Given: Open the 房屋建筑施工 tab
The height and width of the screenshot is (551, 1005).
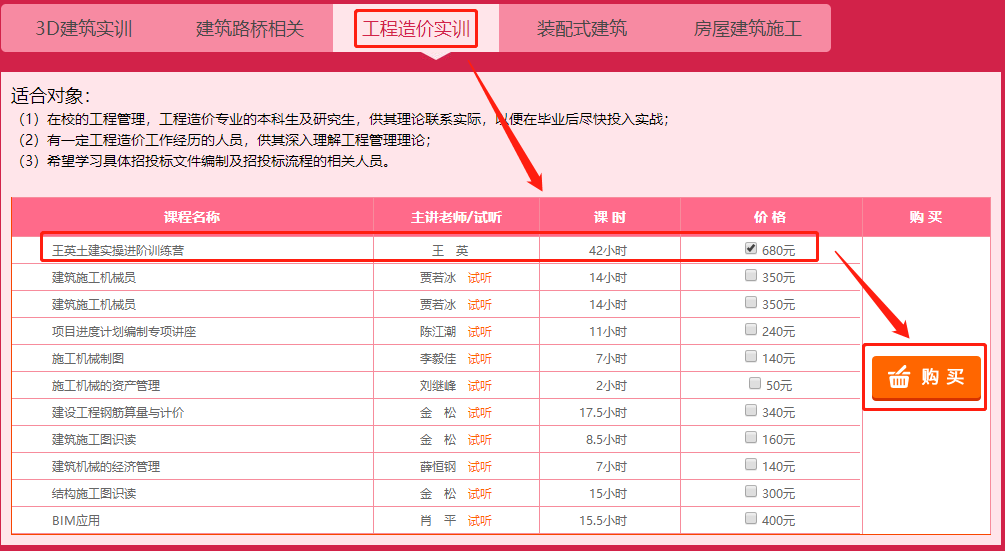Looking at the screenshot, I should 748,29.
